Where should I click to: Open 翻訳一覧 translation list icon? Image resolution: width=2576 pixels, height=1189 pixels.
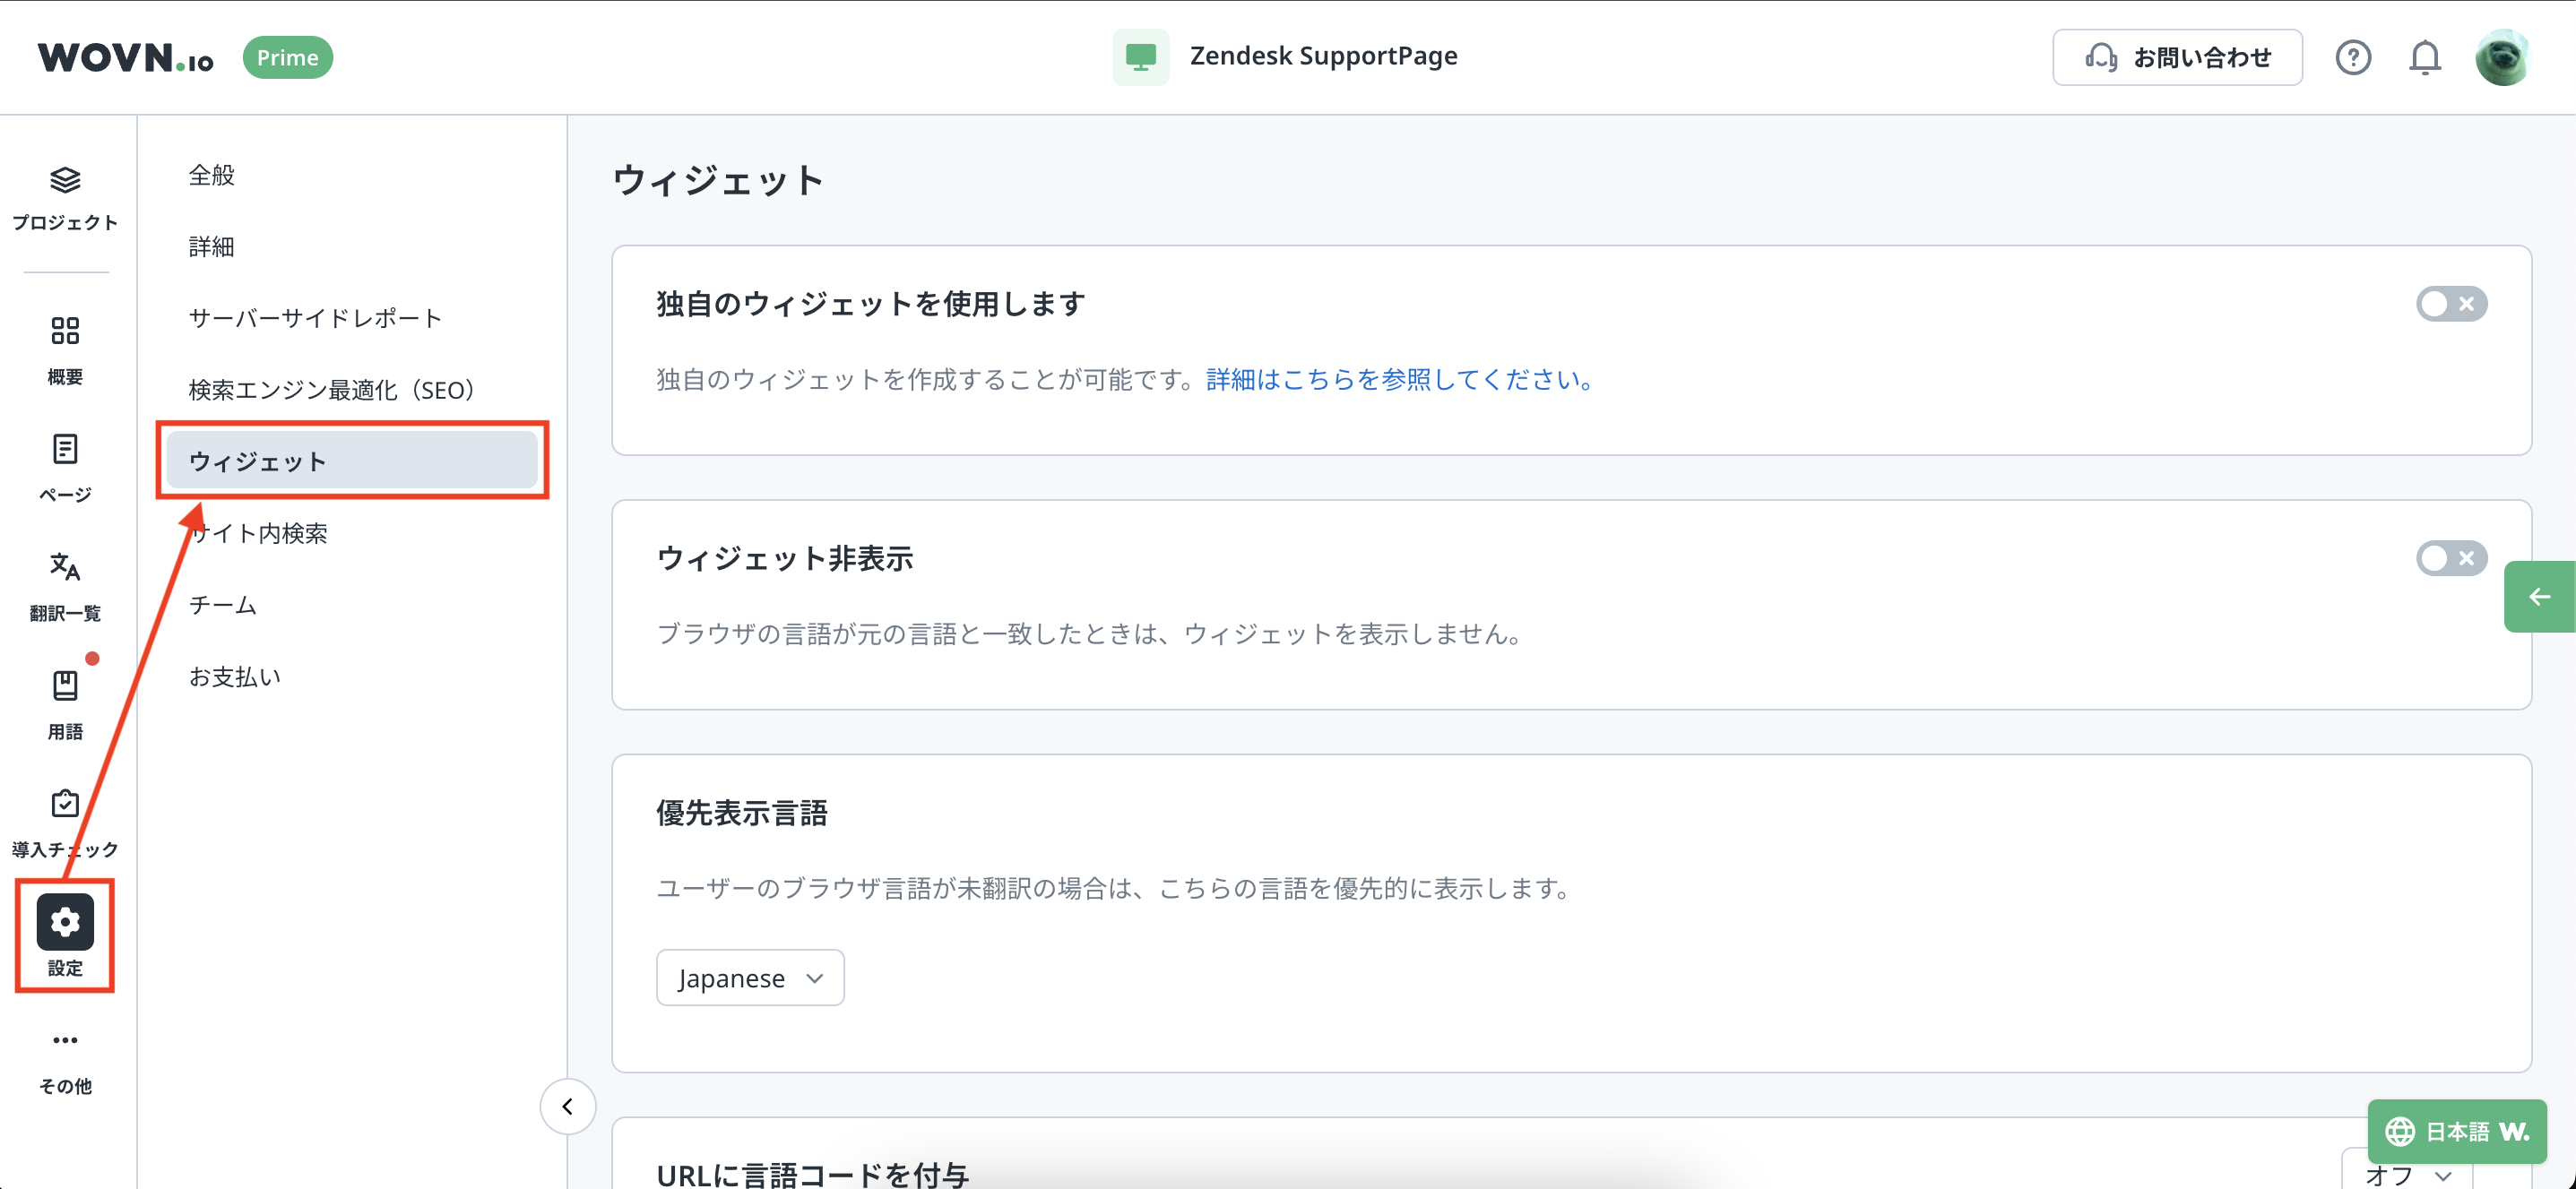(x=65, y=567)
